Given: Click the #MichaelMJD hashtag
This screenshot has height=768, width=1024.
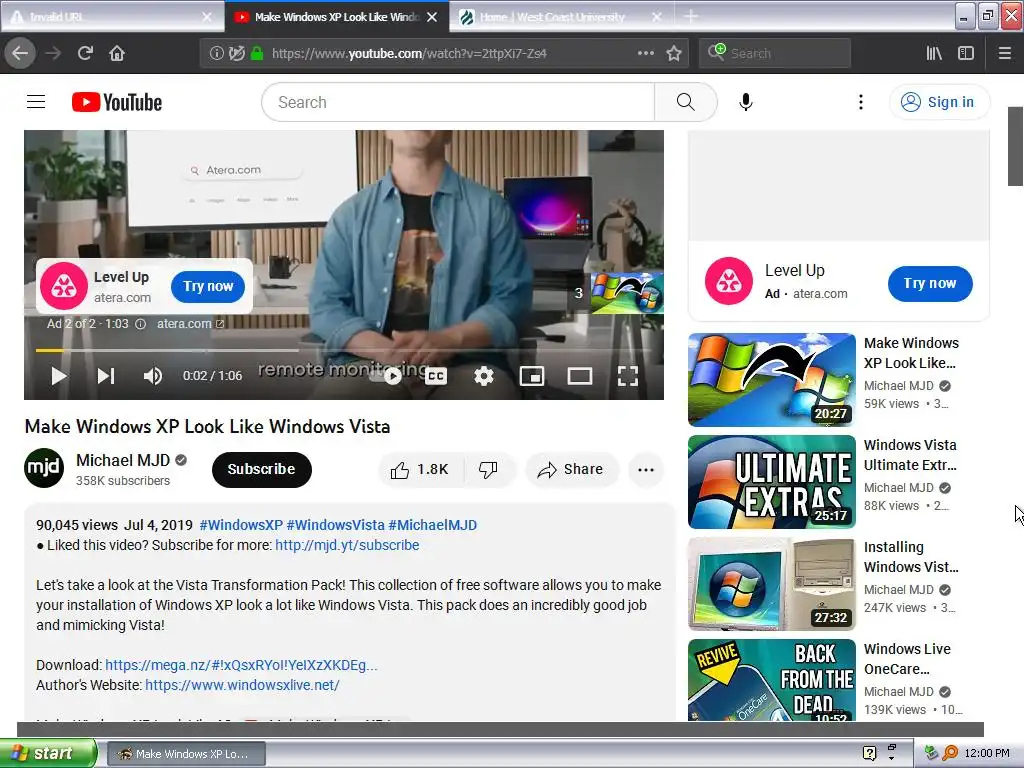Looking at the screenshot, I should 432,525.
